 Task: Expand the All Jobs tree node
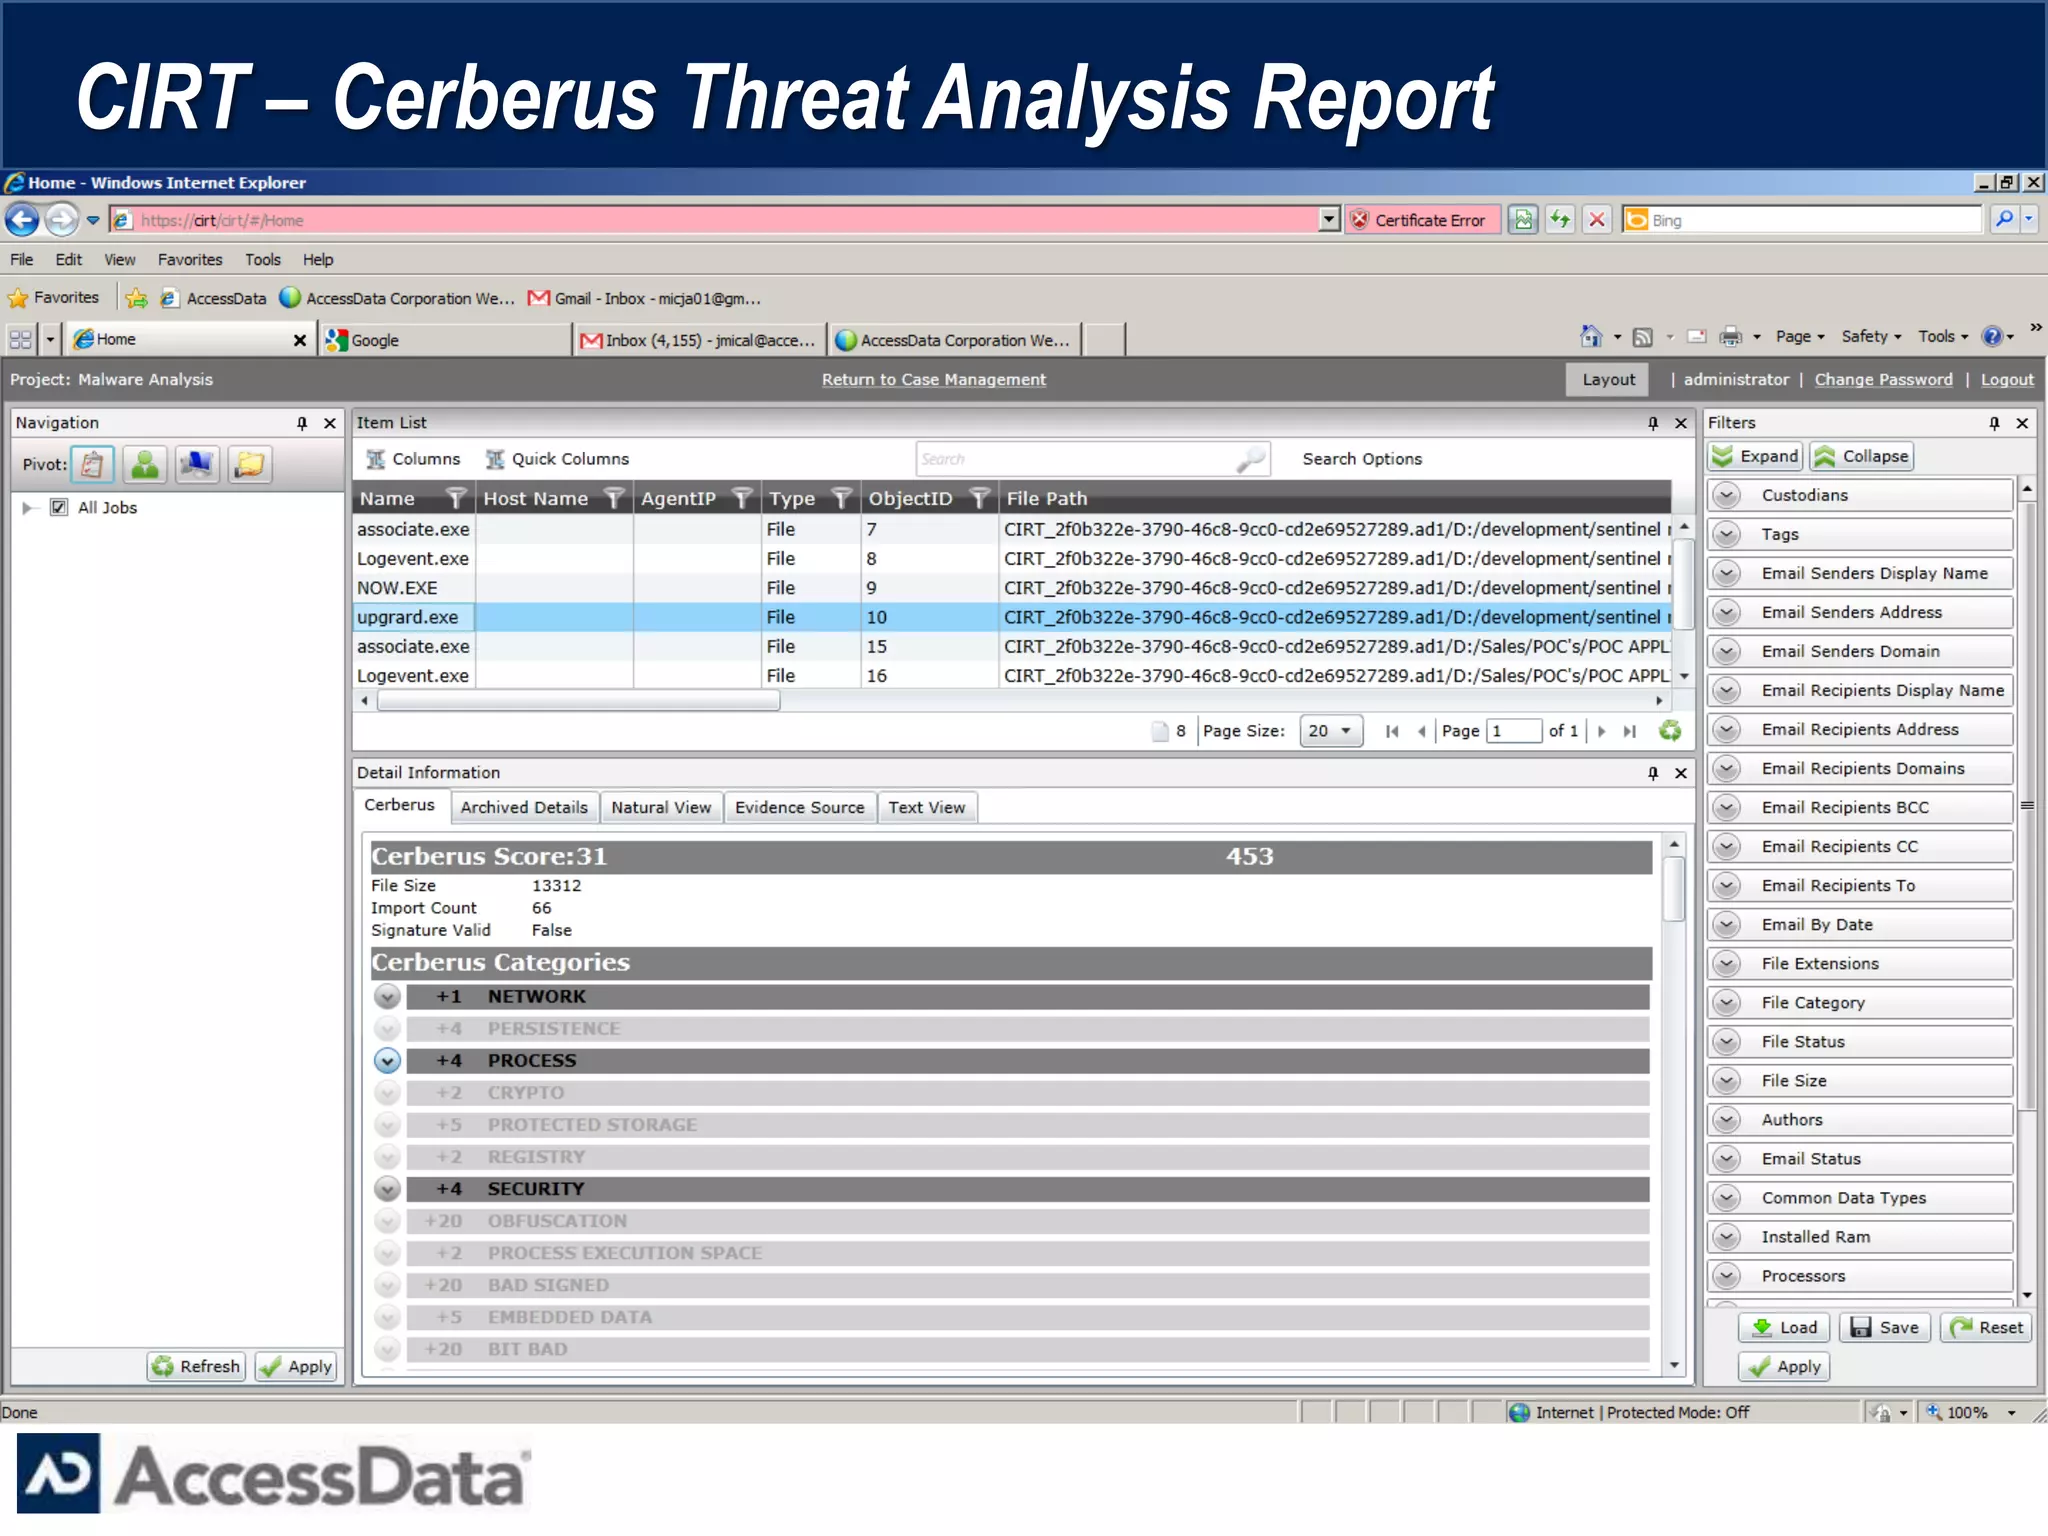(27, 508)
